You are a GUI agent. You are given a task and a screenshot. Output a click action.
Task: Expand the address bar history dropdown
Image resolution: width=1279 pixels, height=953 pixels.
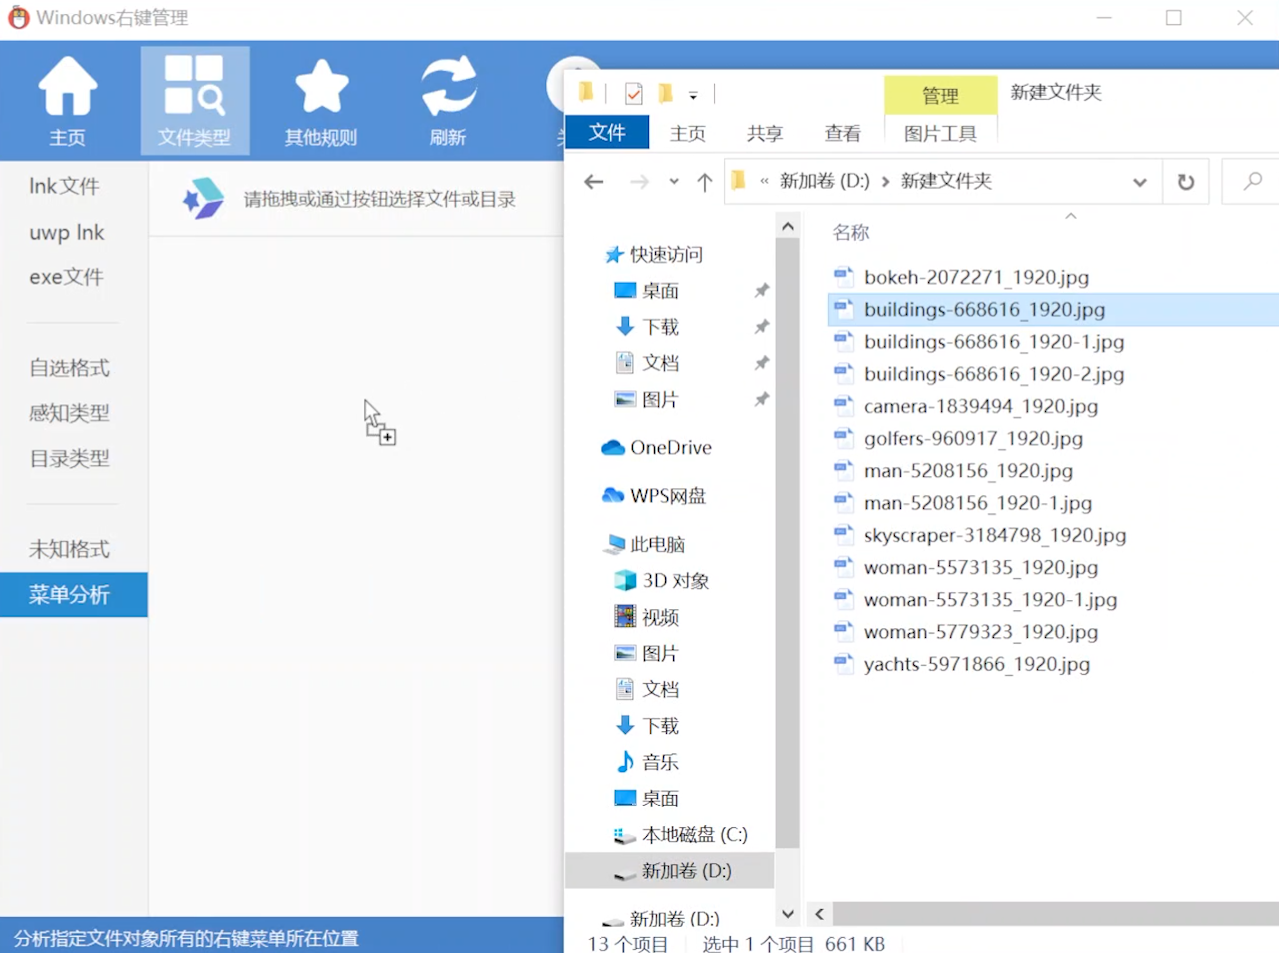click(x=1139, y=182)
